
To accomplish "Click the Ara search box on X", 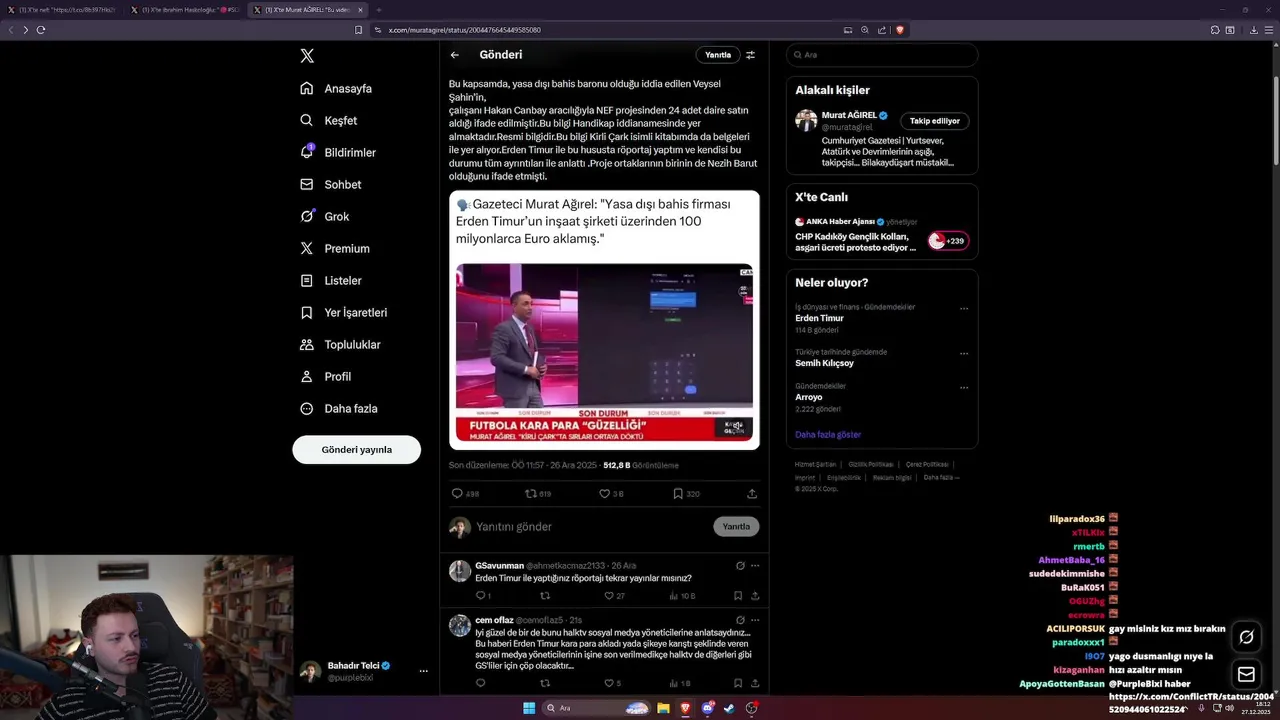I will tap(881, 55).
